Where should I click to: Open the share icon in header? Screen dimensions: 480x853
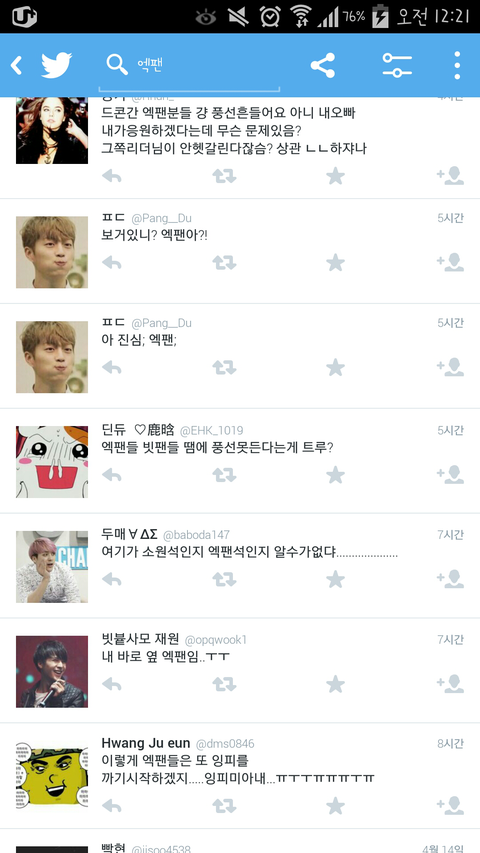[323, 65]
